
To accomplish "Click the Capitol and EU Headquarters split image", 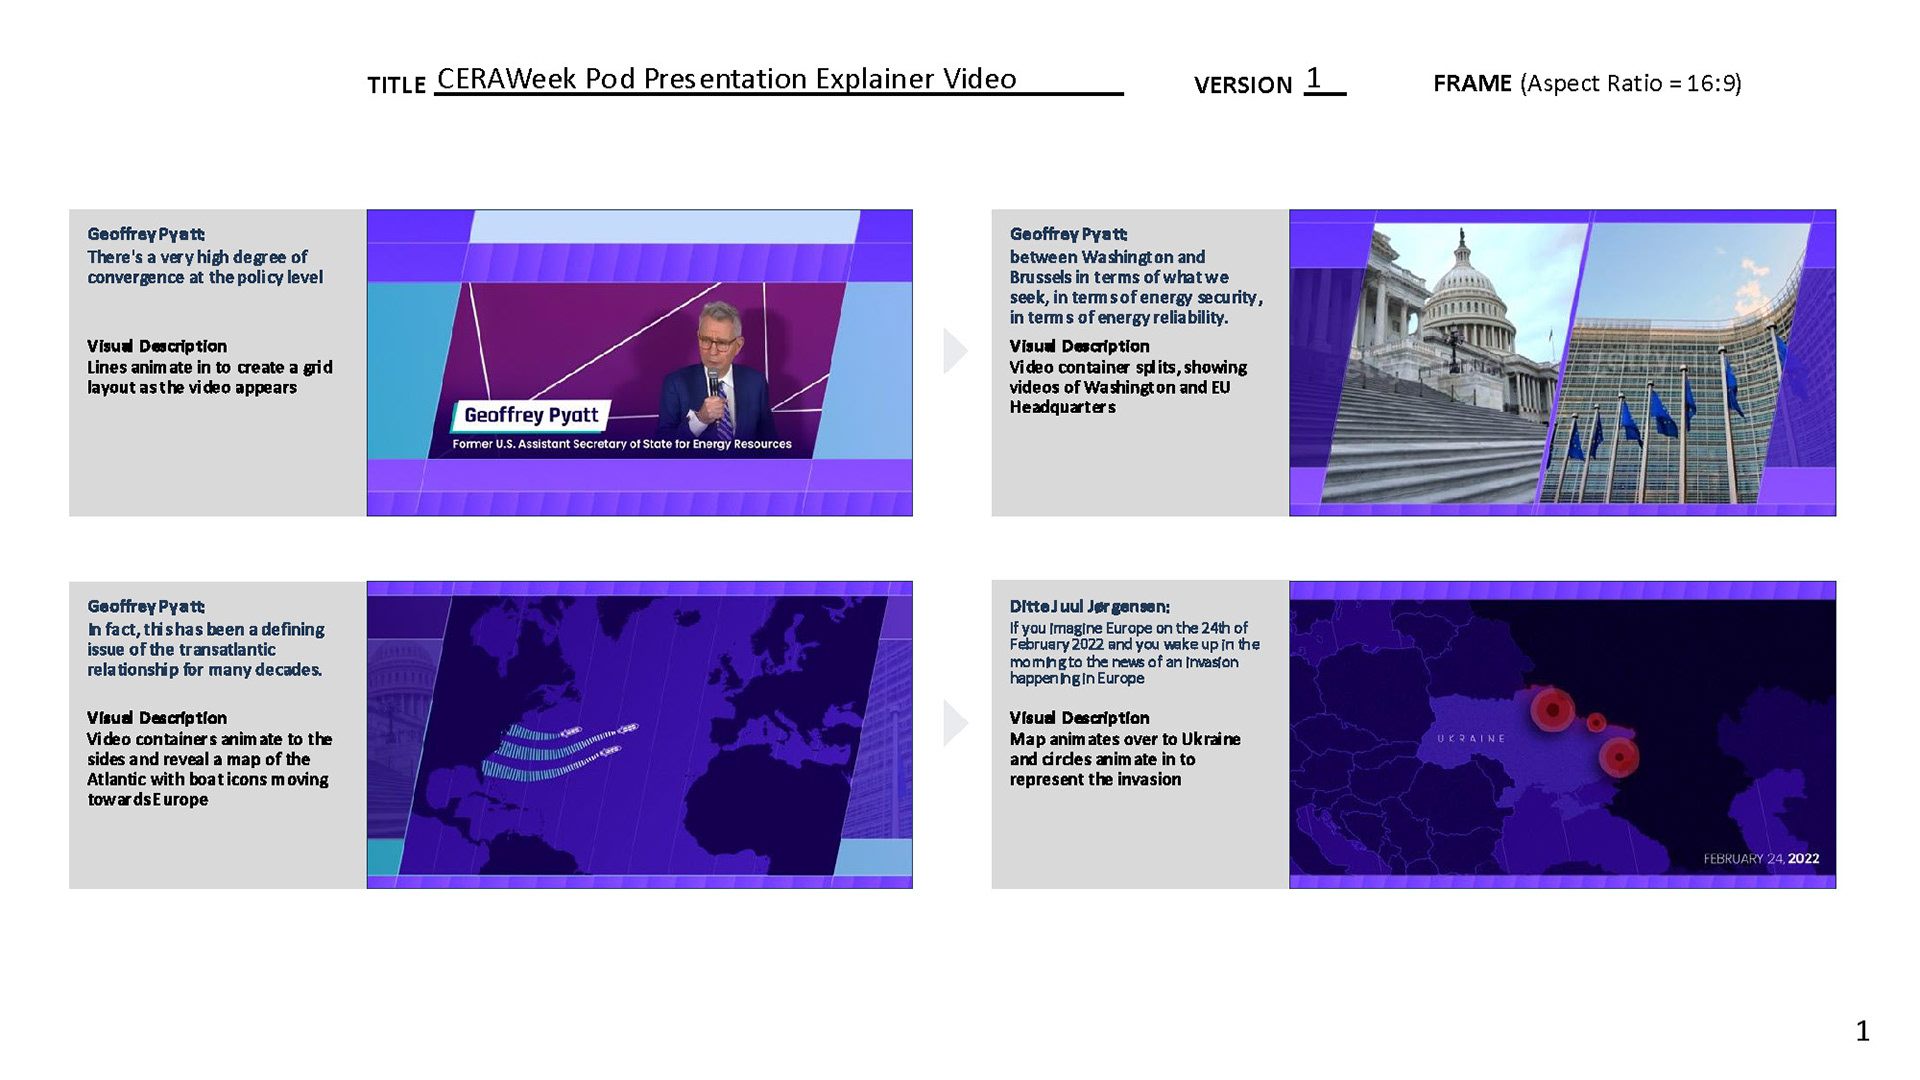I will (x=1562, y=362).
